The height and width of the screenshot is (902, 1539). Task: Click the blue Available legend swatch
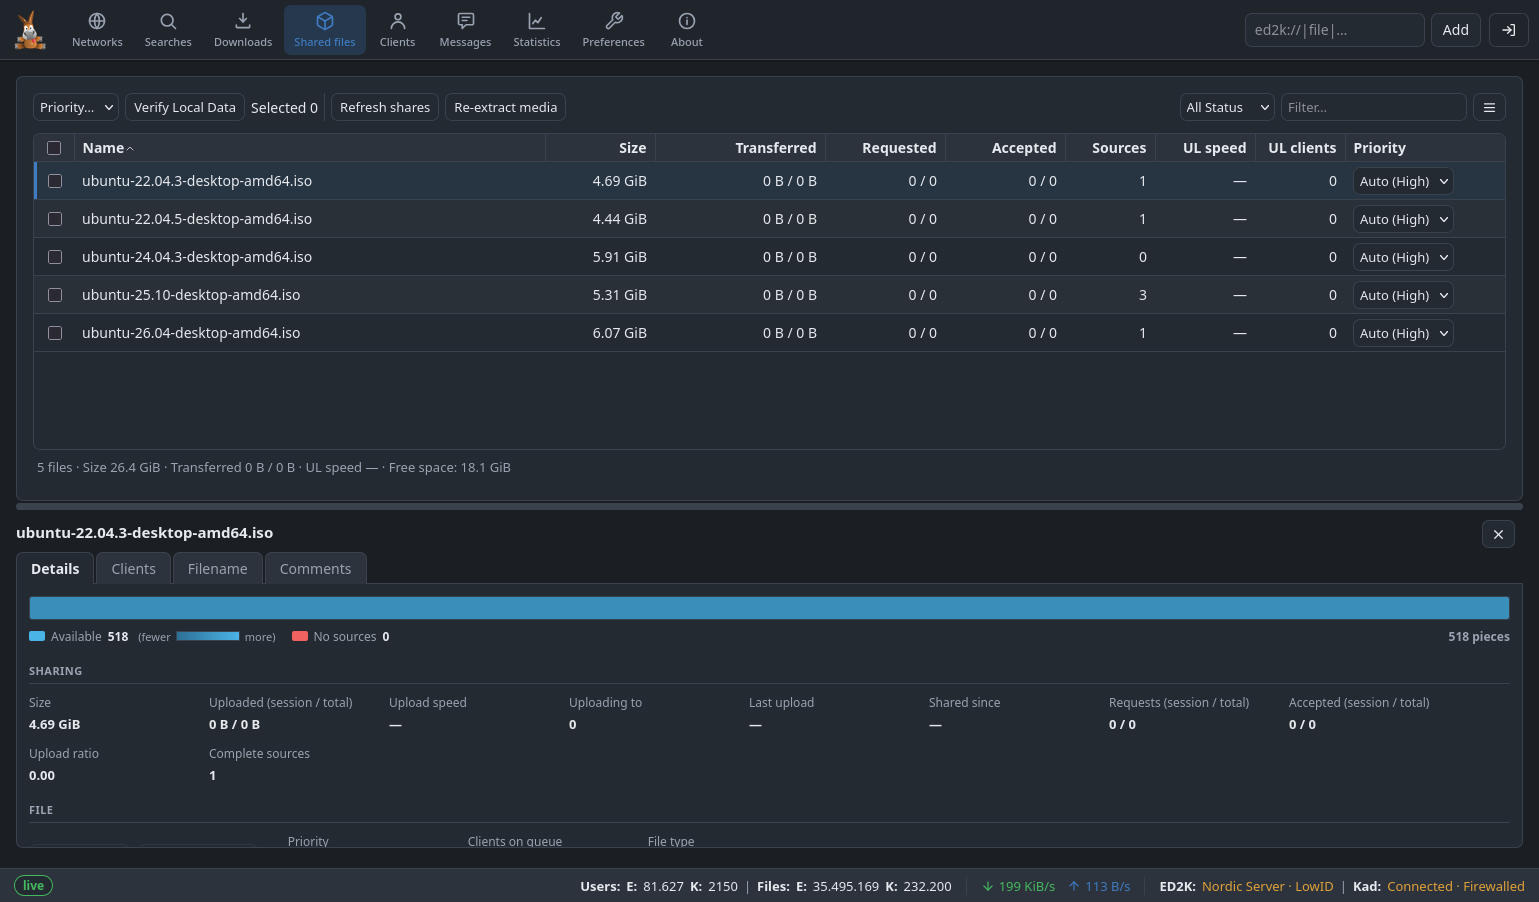pyautogui.click(x=37, y=636)
